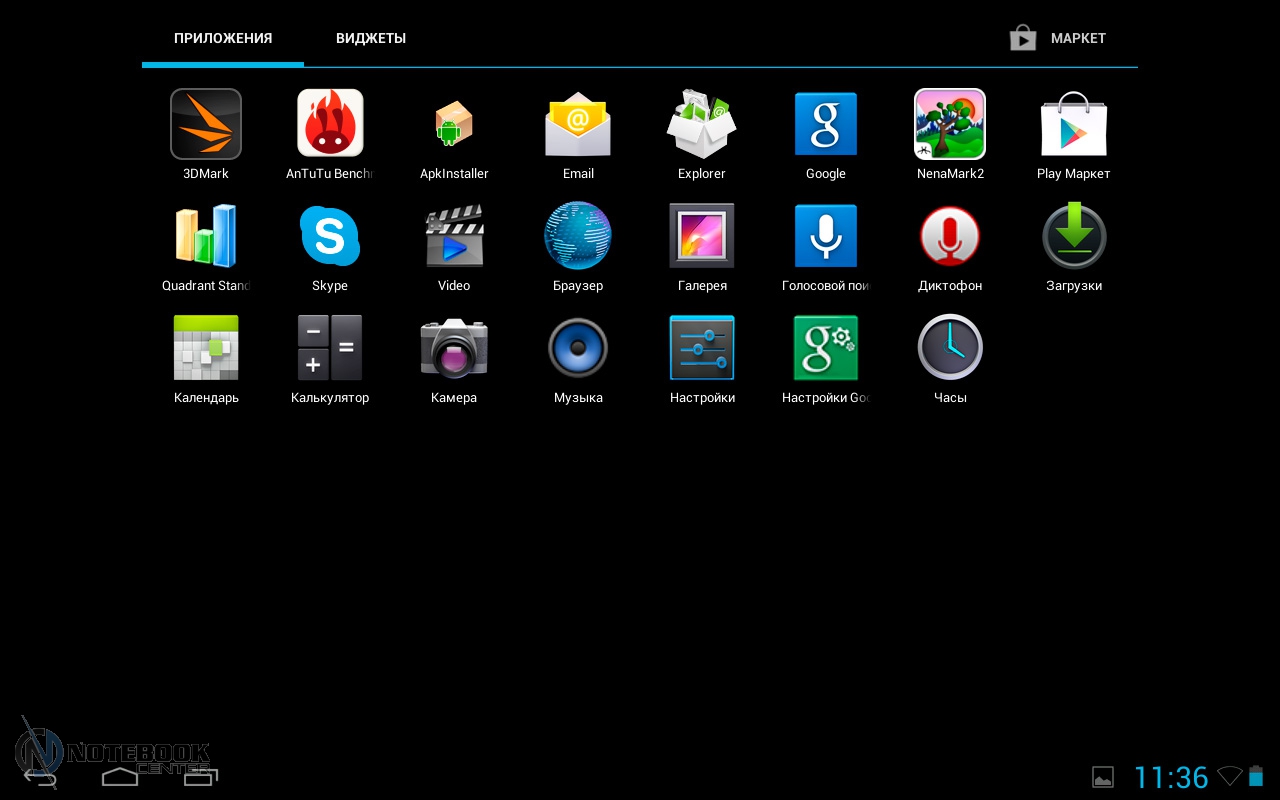Image resolution: width=1280 pixels, height=800 pixels.
Task: Launch Skype
Action: (330, 237)
